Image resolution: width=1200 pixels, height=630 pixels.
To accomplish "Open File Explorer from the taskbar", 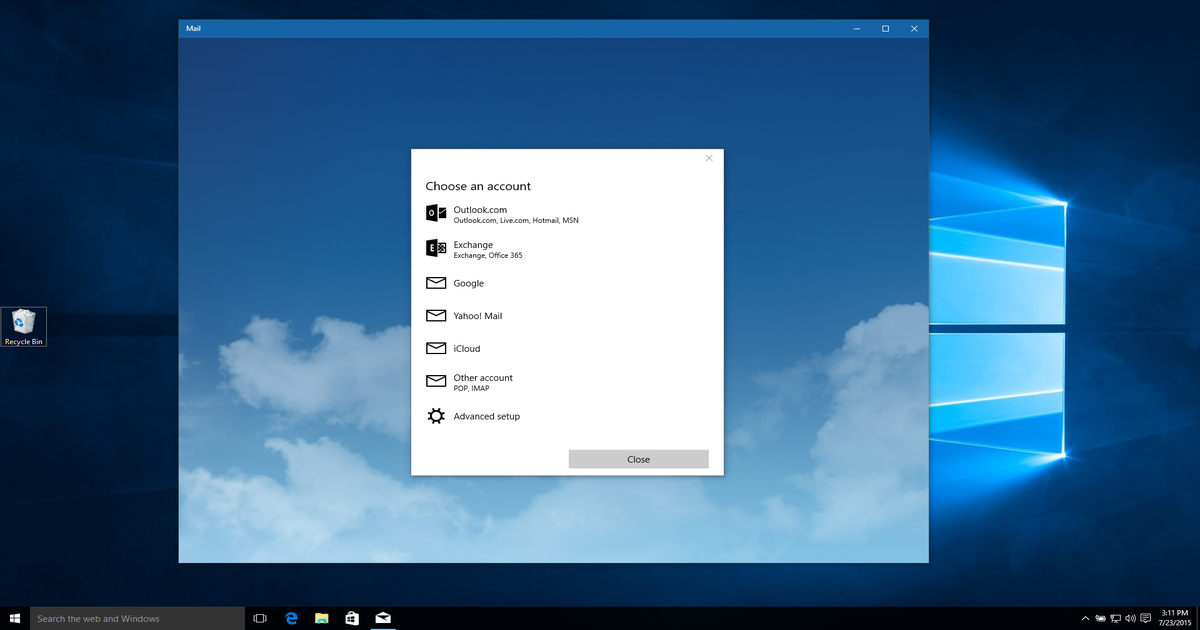I will click(322, 618).
